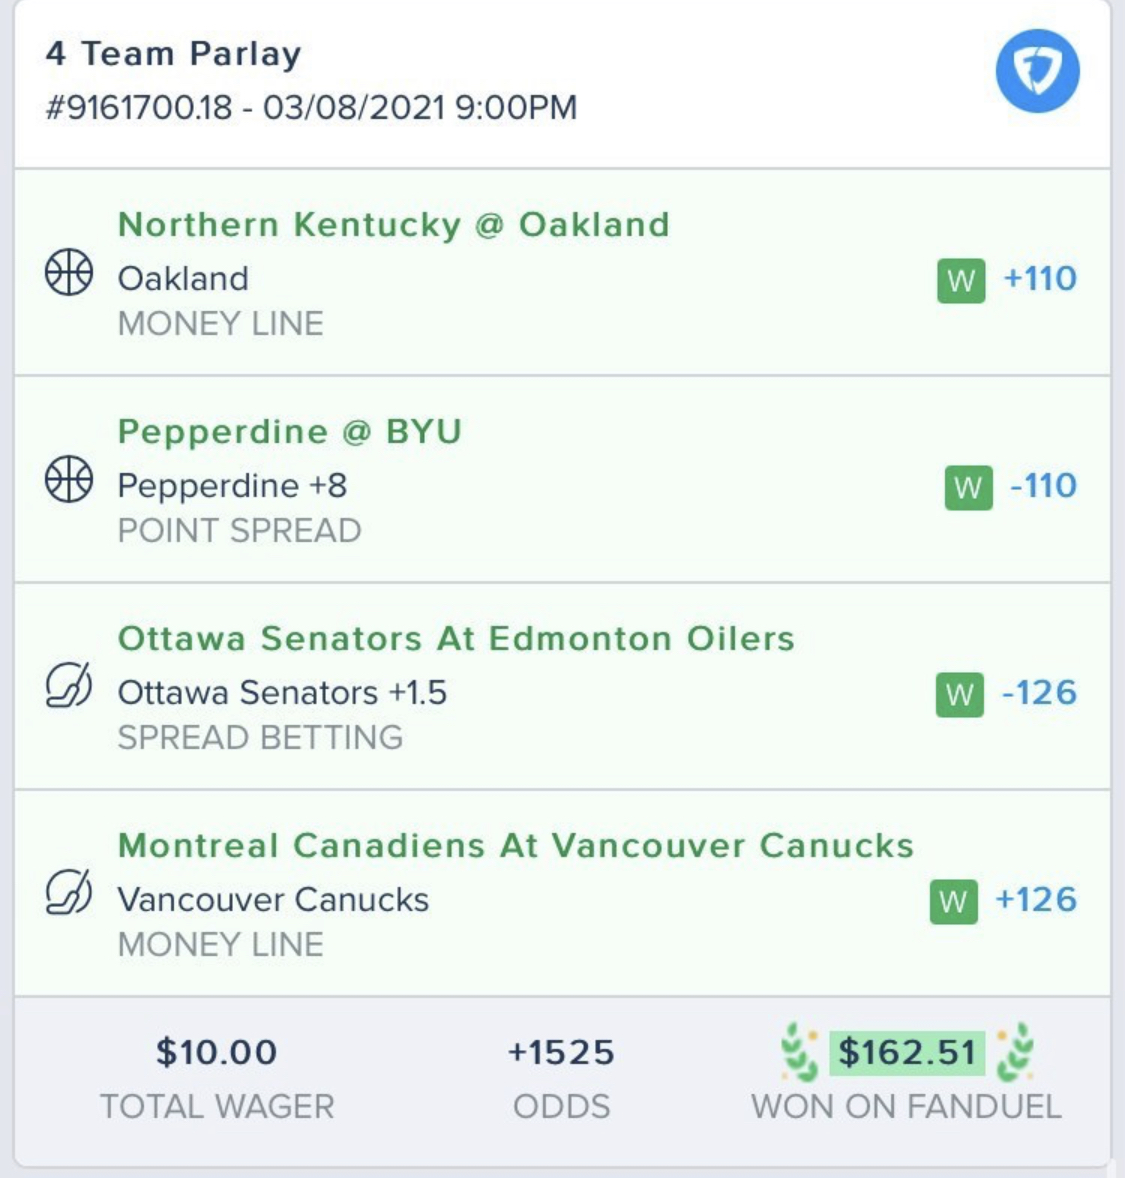Click the green W badge for Vancouver Canucks
Screen dimensions: 1125x1178
pyautogui.click(x=953, y=901)
